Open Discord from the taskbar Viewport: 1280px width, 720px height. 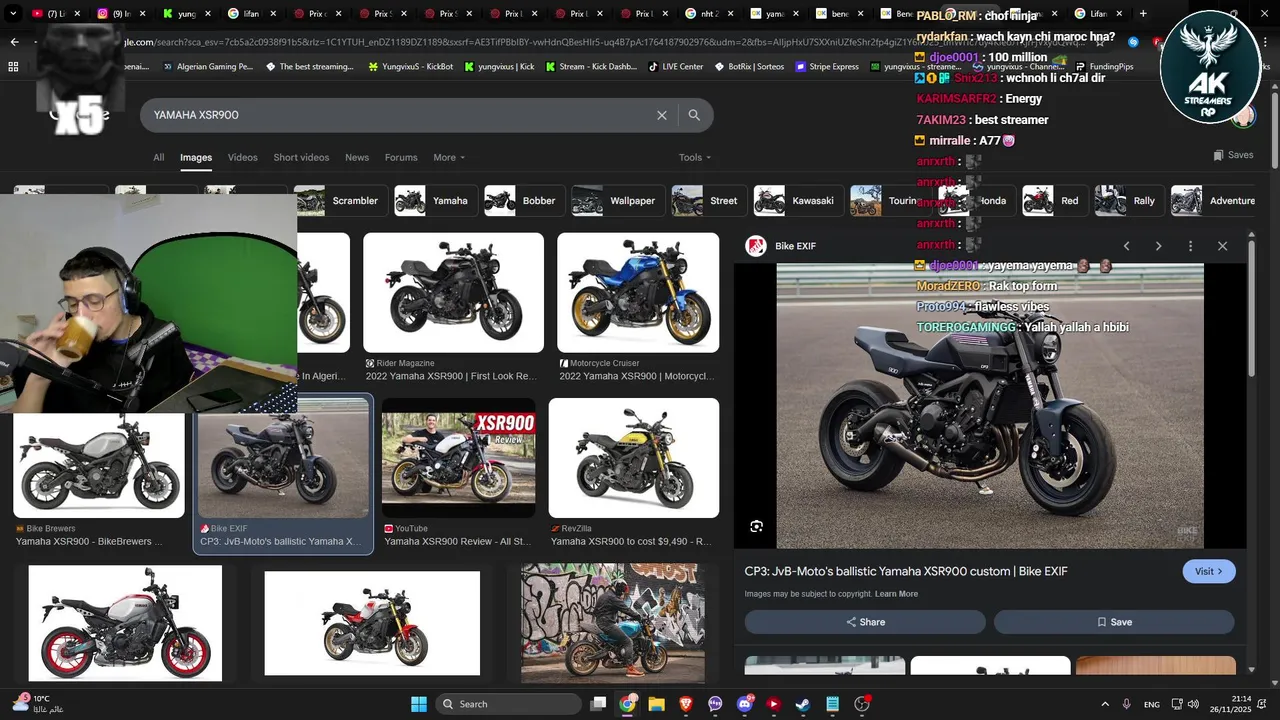click(744, 704)
